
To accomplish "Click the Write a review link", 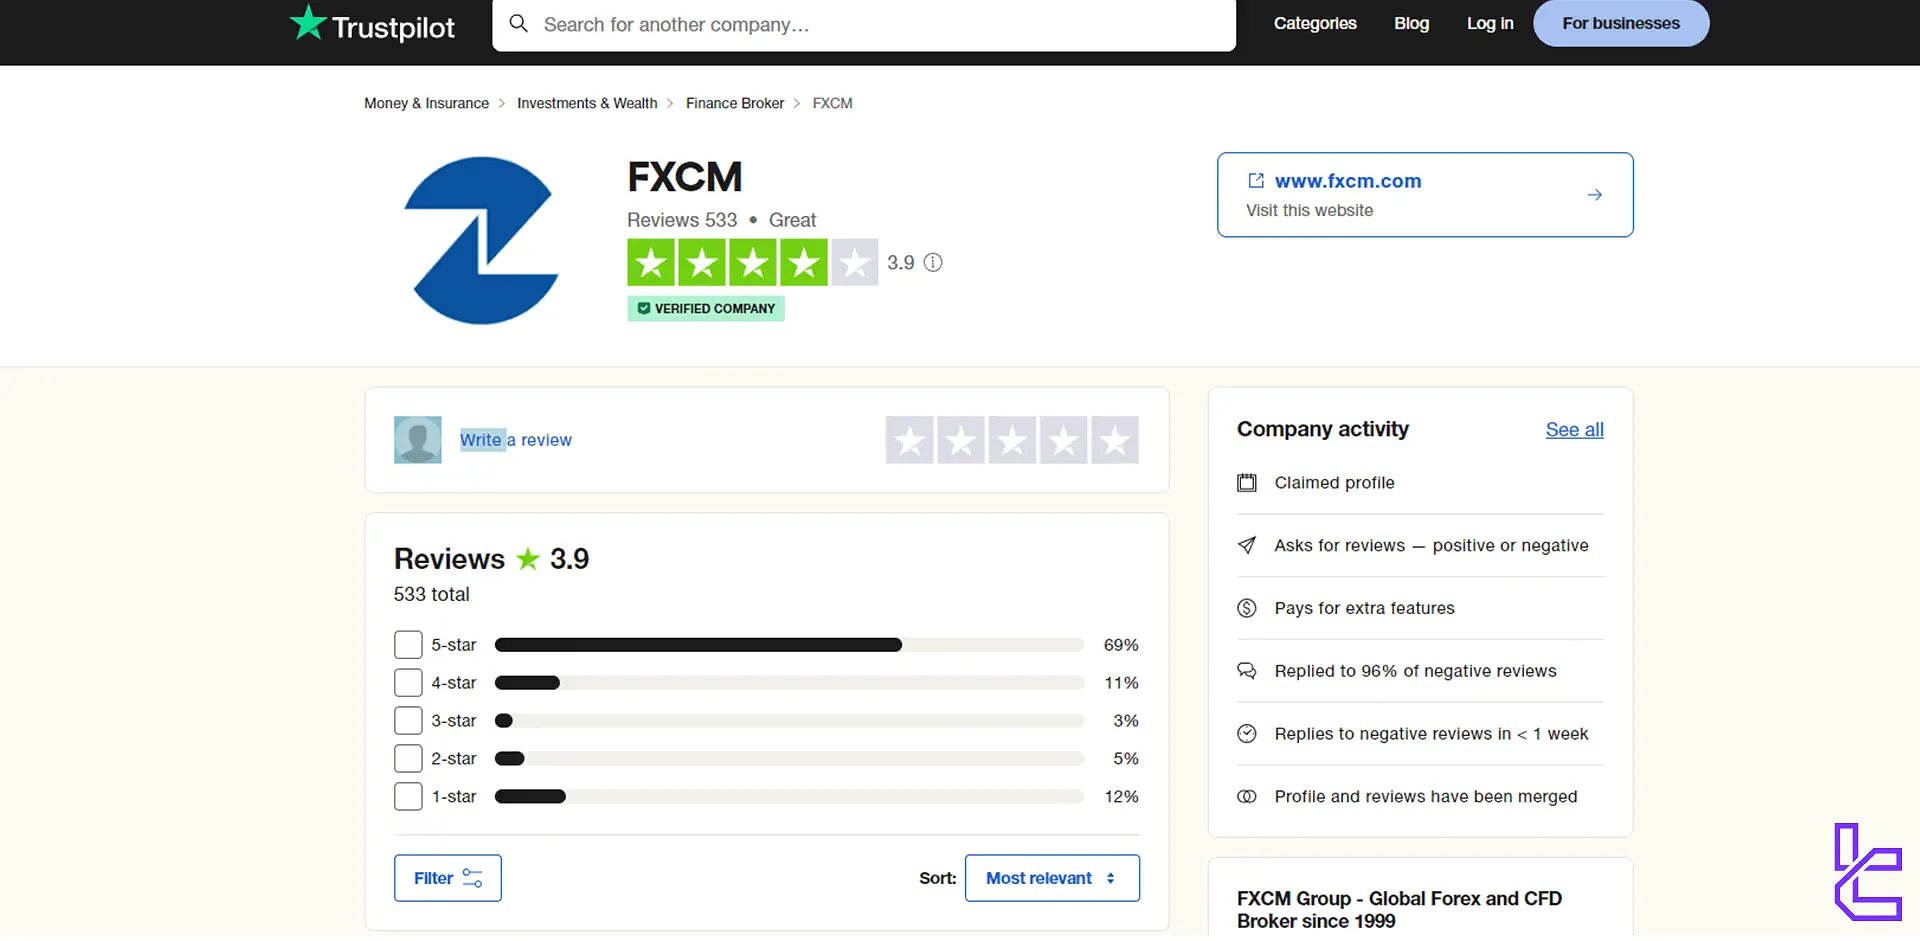I will (x=516, y=440).
